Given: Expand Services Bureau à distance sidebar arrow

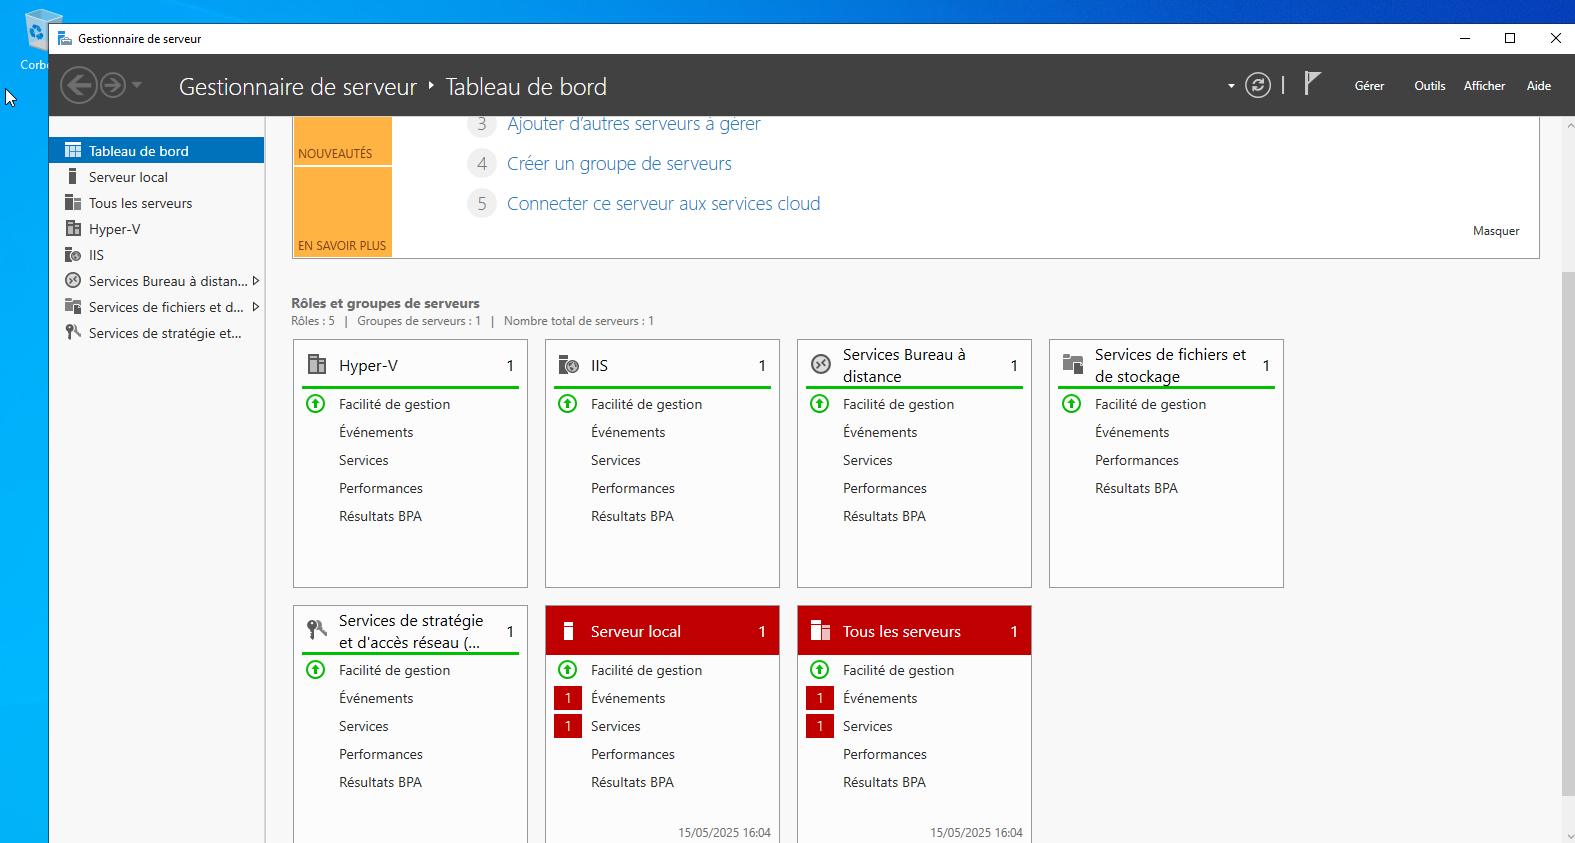Looking at the screenshot, I should coord(256,281).
